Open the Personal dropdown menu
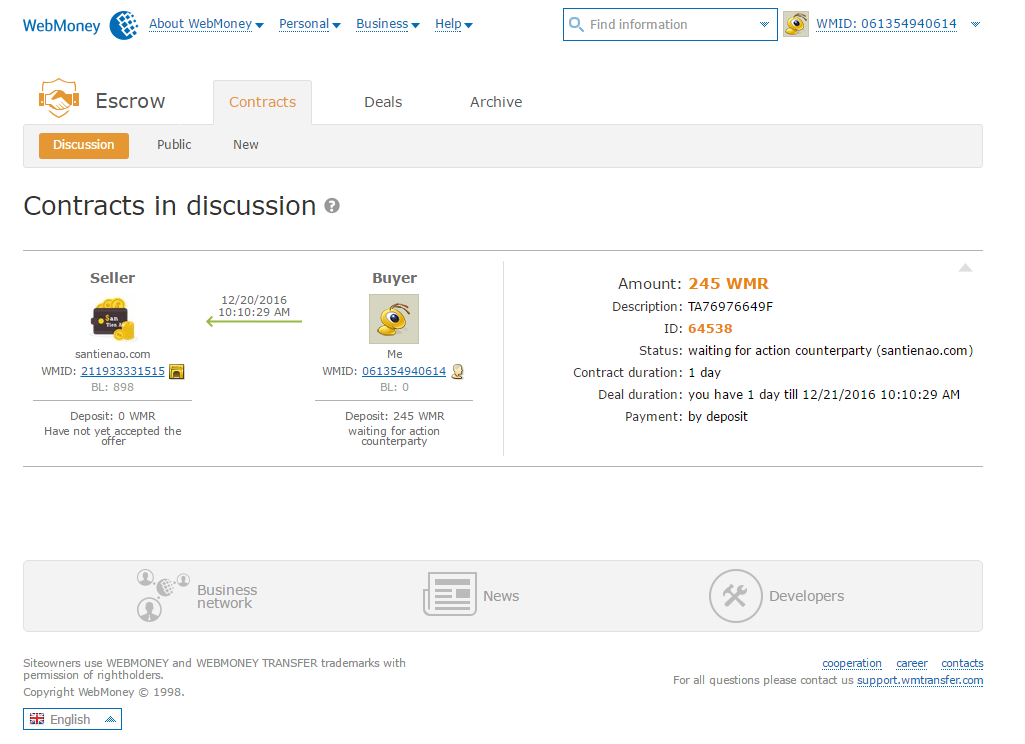This screenshot has width=1025, height=744. tap(310, 24)
